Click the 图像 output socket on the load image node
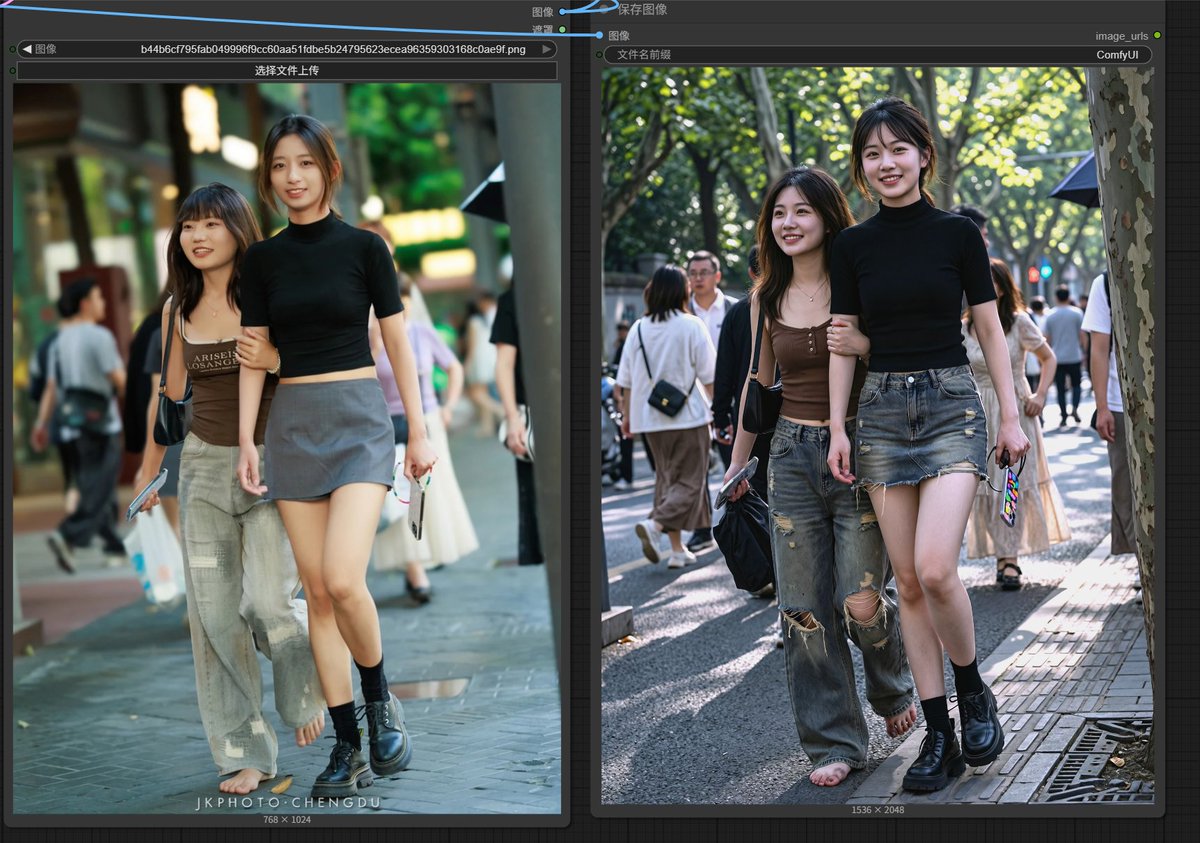 point(563,11)
